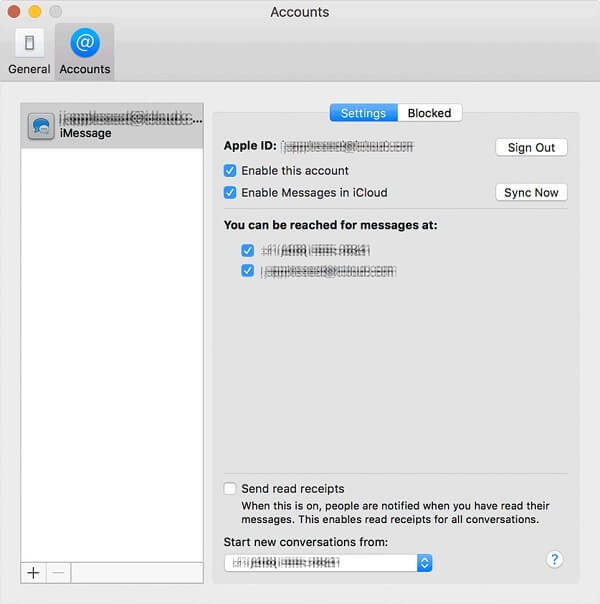This screenshot has height=604, width=600.
Task: Select the iMessage account in sidebar
Action: coord(112,126)
